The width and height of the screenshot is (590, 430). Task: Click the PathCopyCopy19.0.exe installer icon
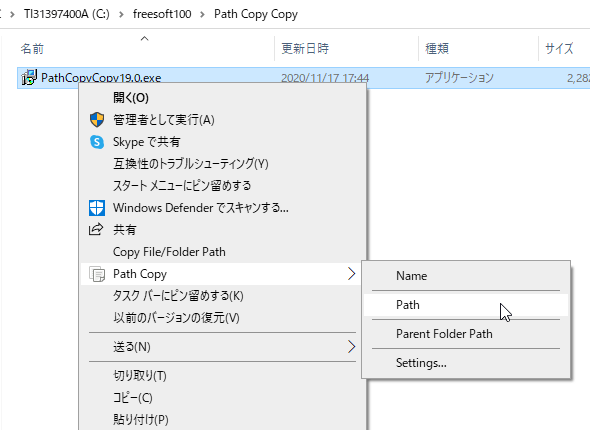click(x=29, y=77)
